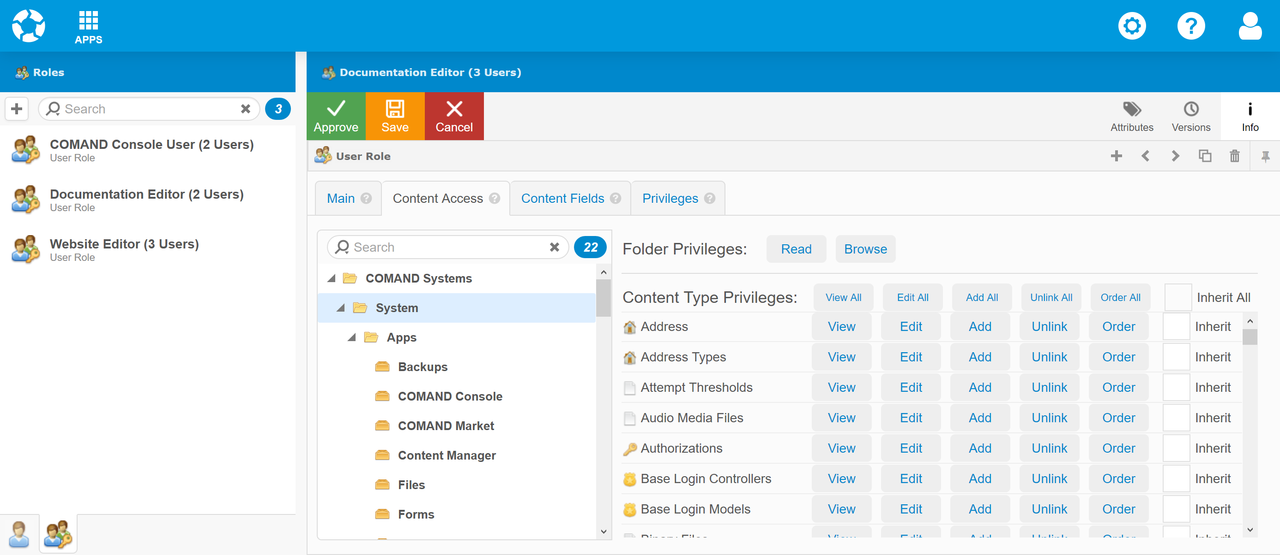Collapse the System folder node
The image size is (1280, 555).
342,308
